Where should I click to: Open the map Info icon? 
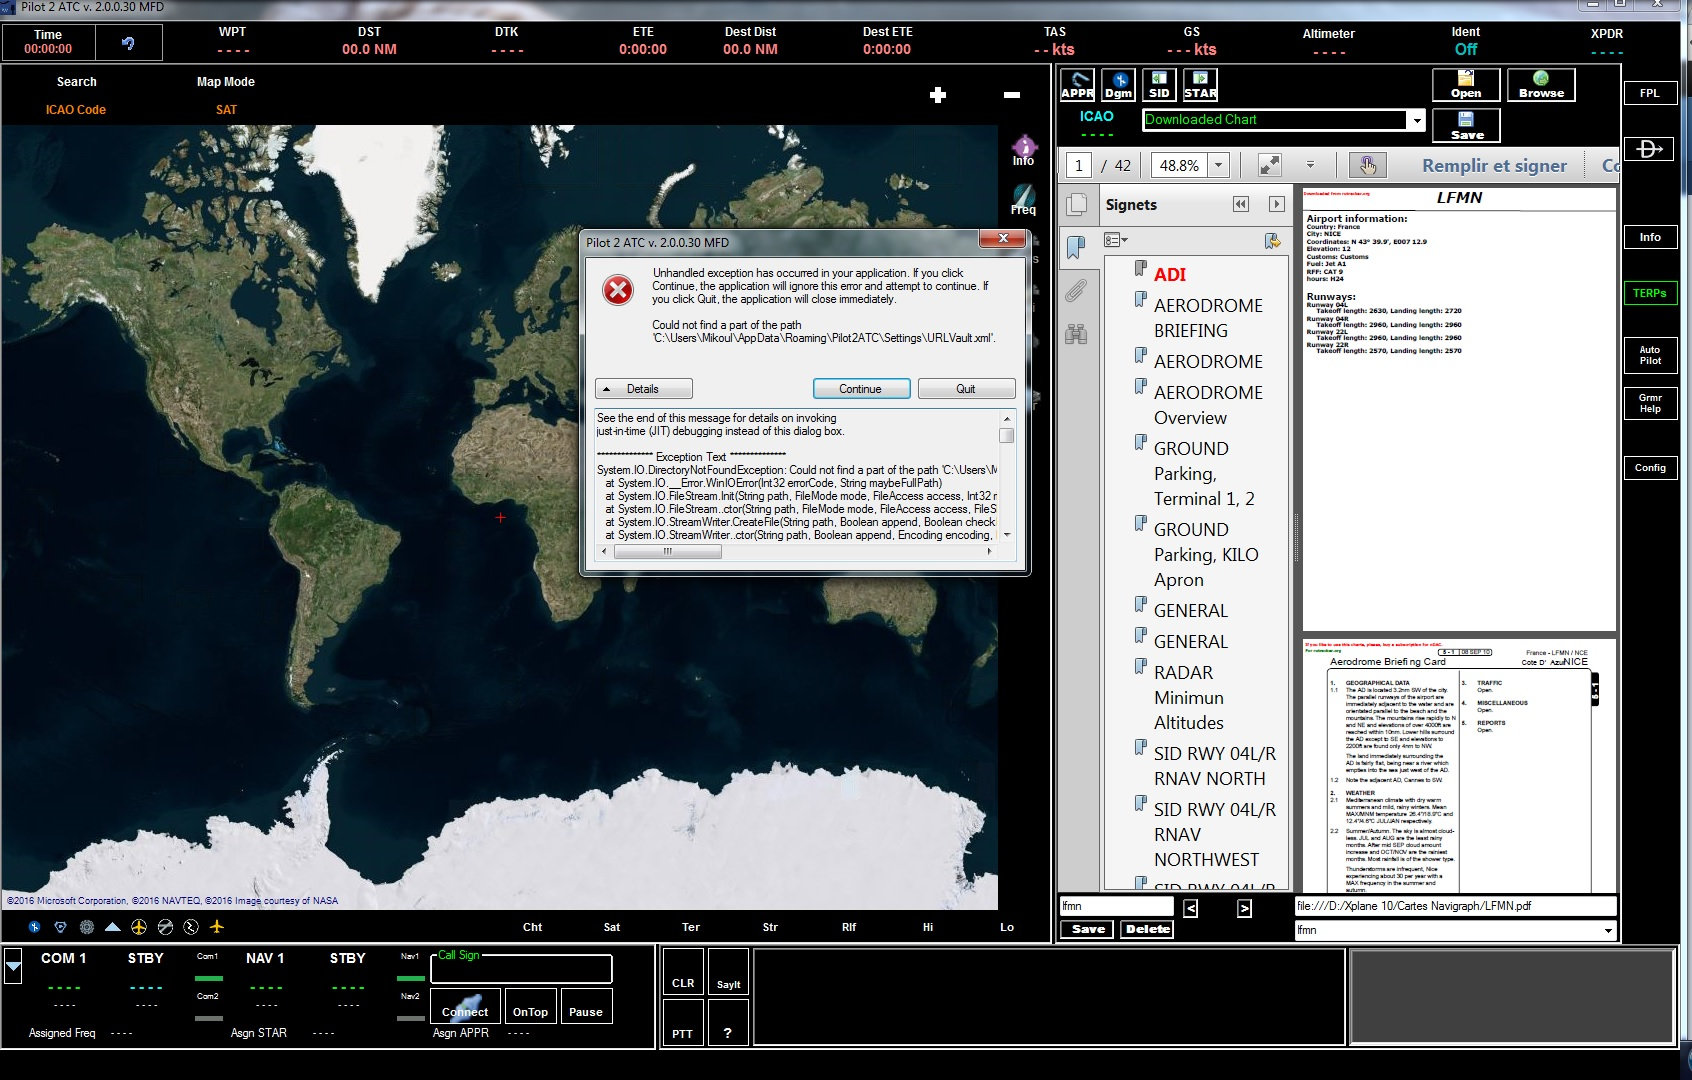[1024, 151]
